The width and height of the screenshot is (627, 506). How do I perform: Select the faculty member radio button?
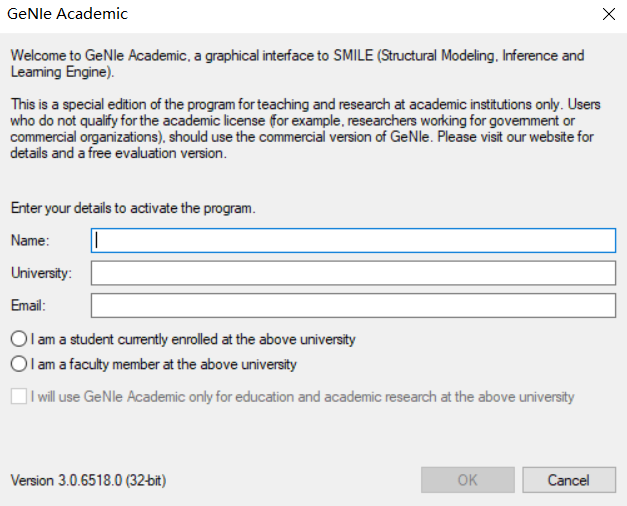[19, 364]
